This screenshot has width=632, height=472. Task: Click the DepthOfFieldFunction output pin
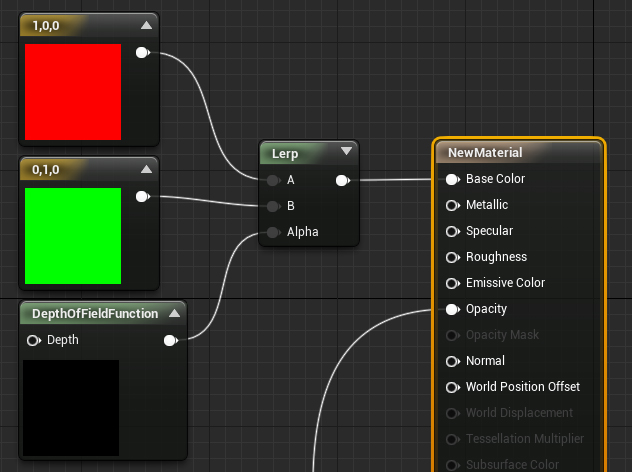pos(171,341)
